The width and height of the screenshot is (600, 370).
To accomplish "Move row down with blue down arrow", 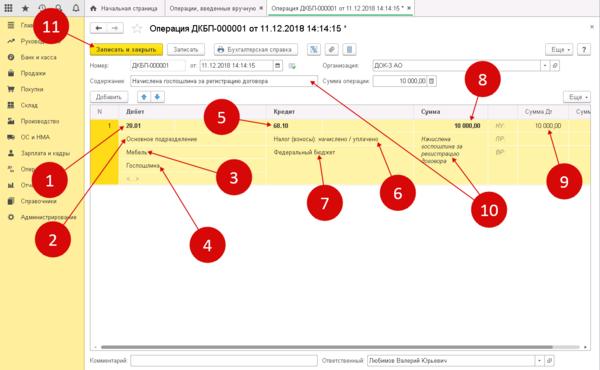I will pos(157,97).
